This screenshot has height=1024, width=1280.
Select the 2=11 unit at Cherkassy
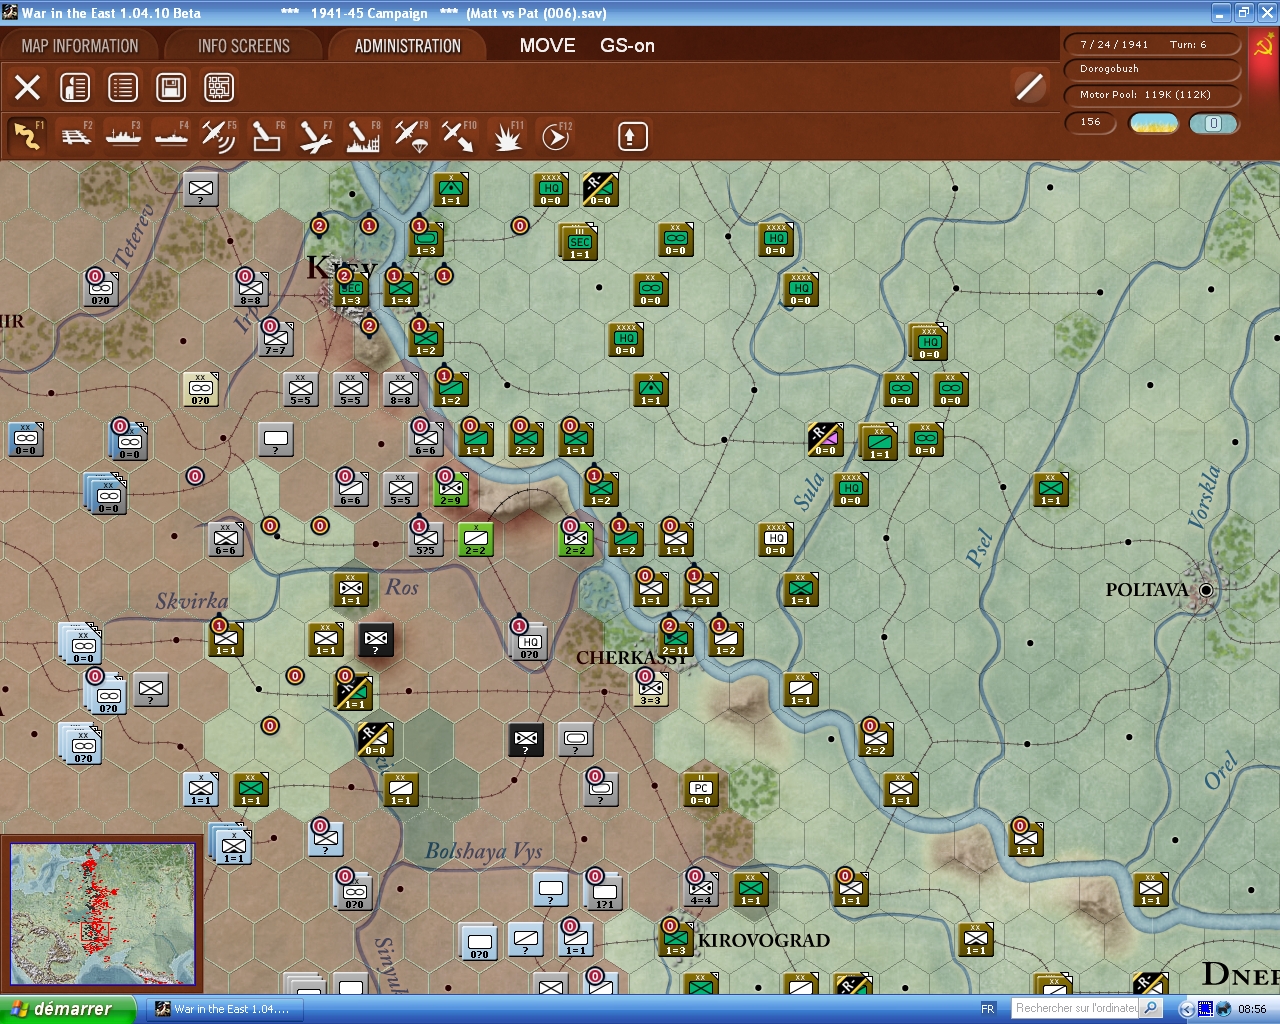[676, 639]
